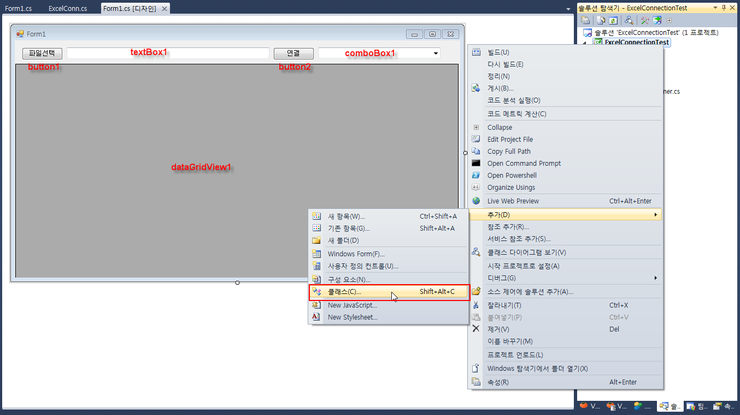Click the Copy Full Path icon
740x415 pixels.
point(476,151)
